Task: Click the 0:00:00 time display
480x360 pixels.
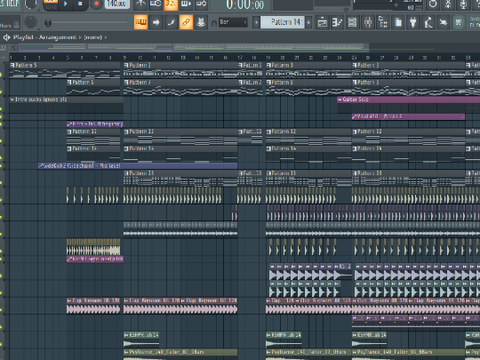Action: 245,5
